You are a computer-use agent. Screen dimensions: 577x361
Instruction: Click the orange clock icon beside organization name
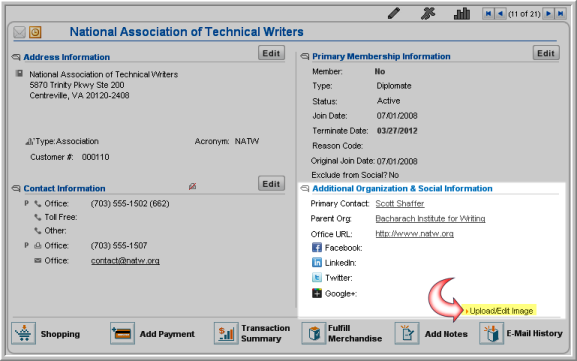coord(35,32)
